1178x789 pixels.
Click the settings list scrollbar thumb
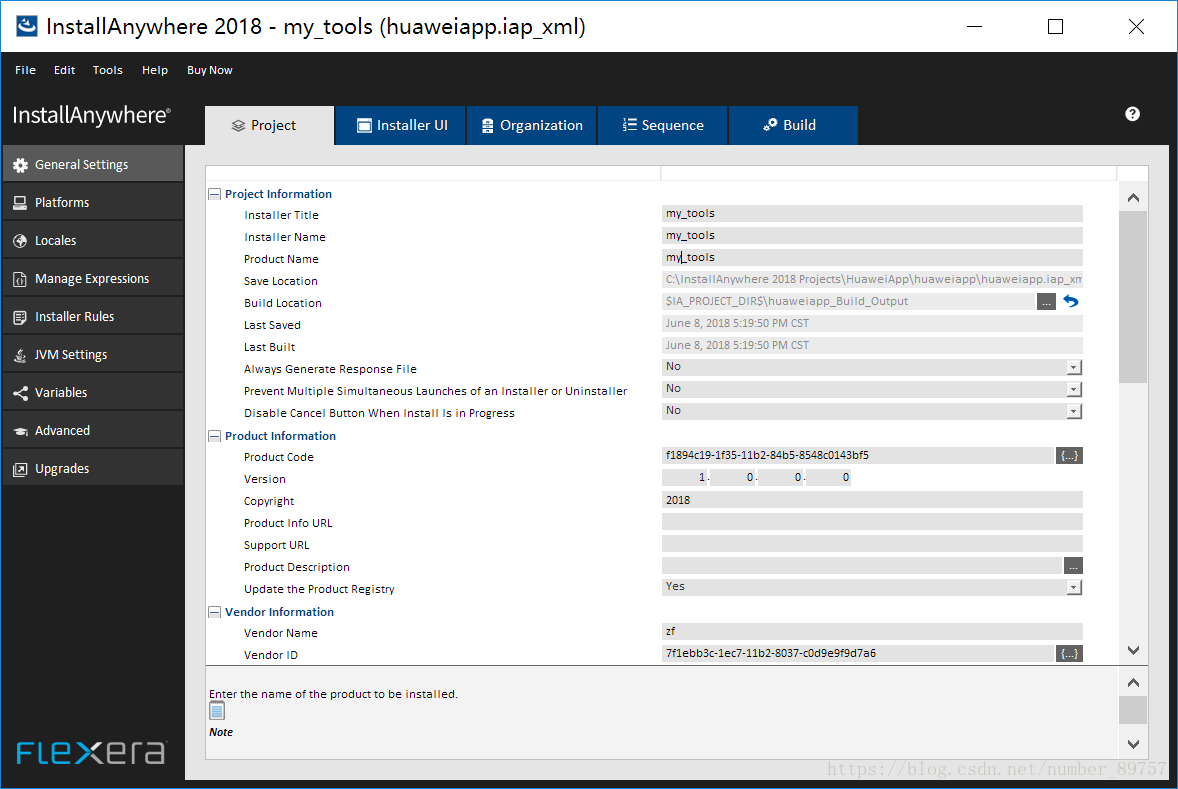click(1133, 298)
